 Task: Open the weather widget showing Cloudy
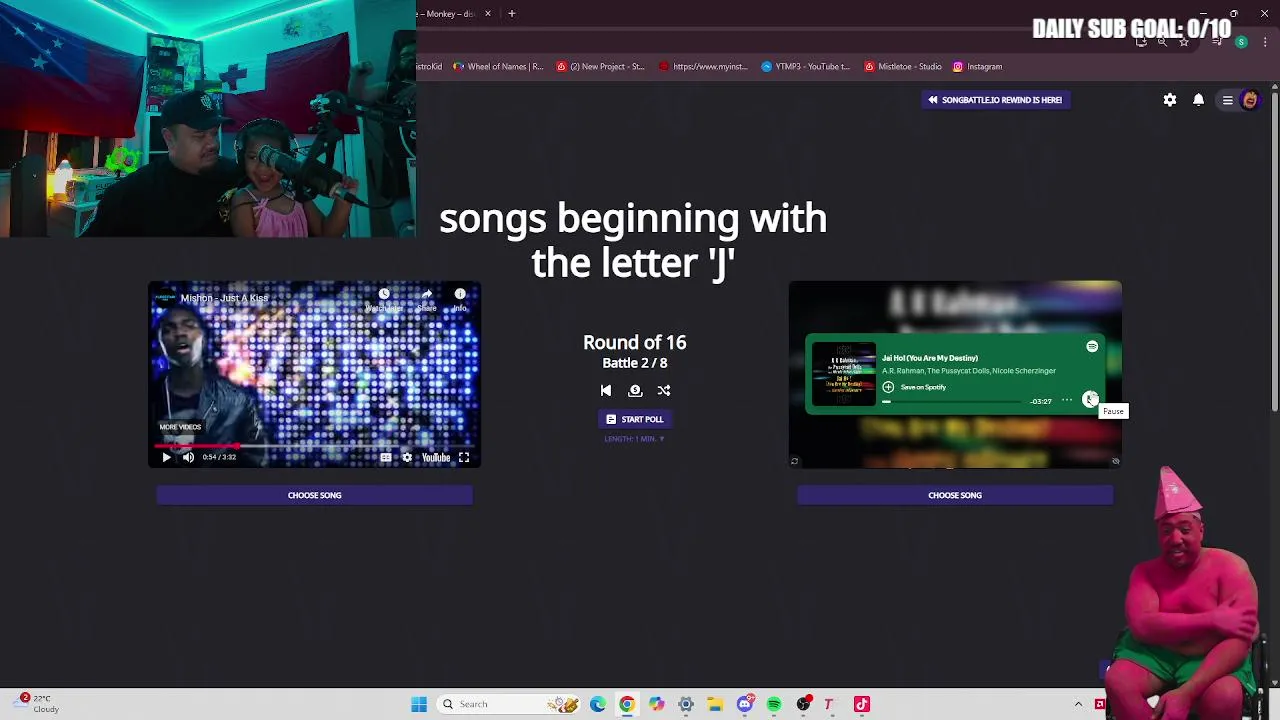[x=36, y=704]
